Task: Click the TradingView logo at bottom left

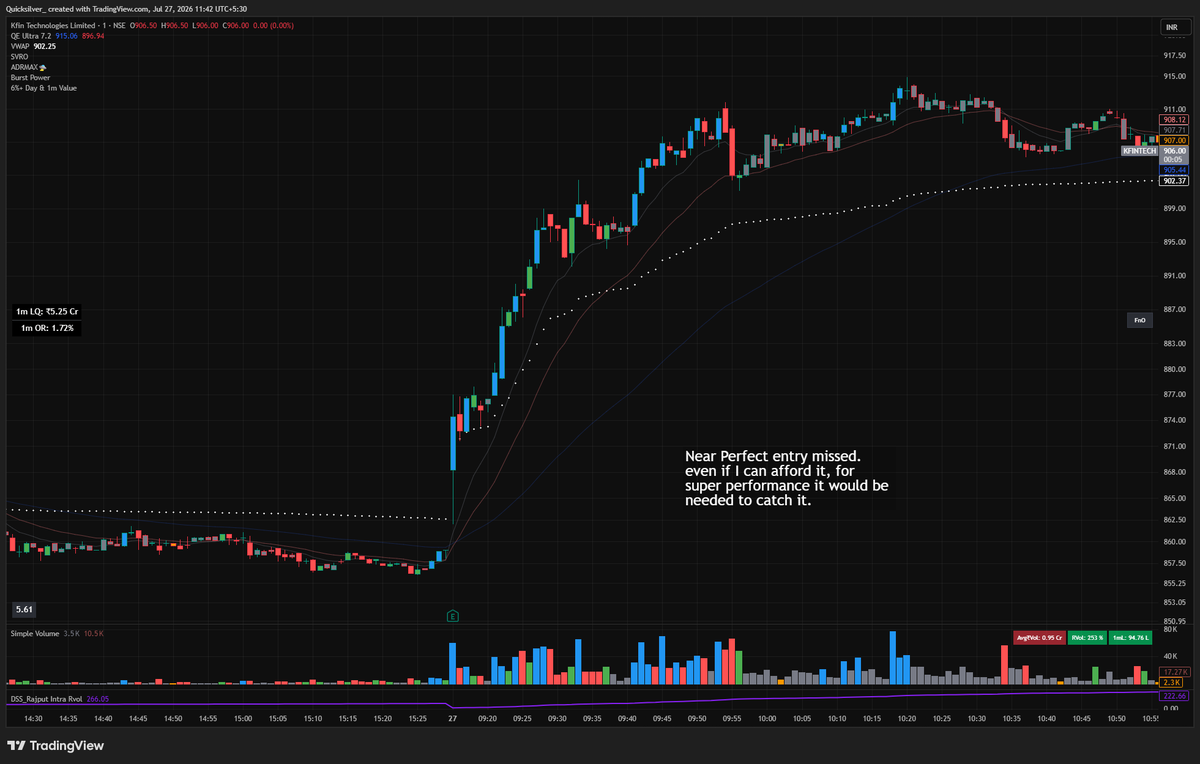Action: [x=56, y=745]
